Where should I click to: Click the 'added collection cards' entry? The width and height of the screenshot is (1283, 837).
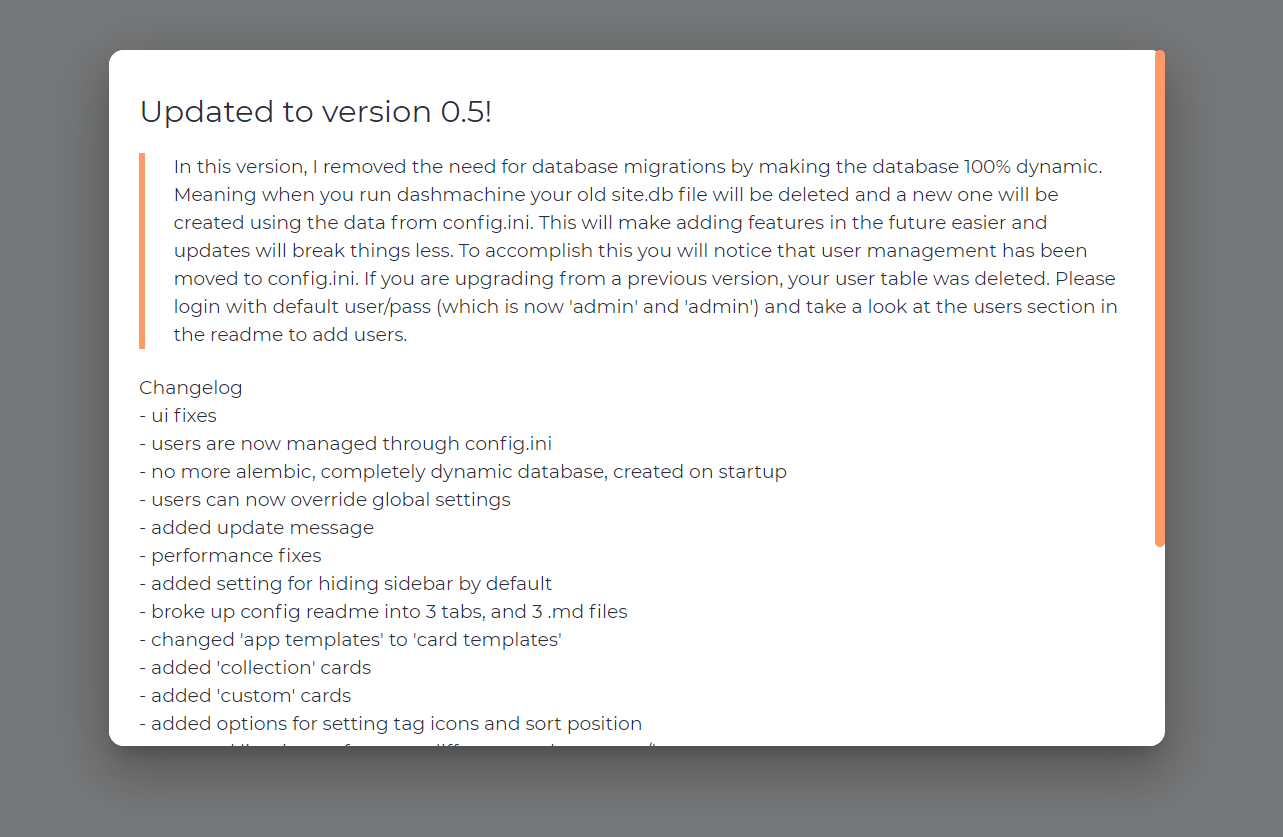(255, 667)
